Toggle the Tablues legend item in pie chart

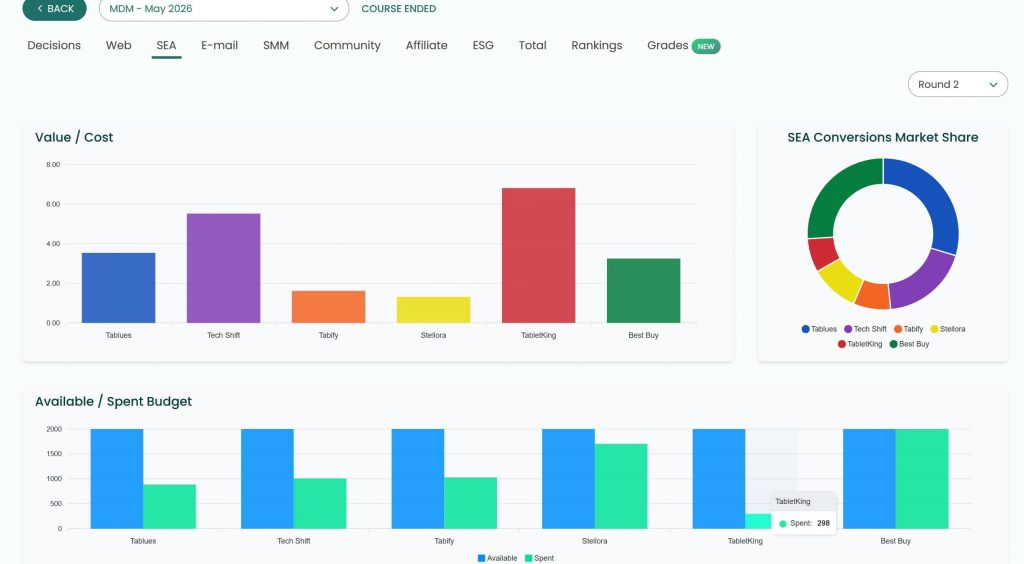tap(819, 329)
